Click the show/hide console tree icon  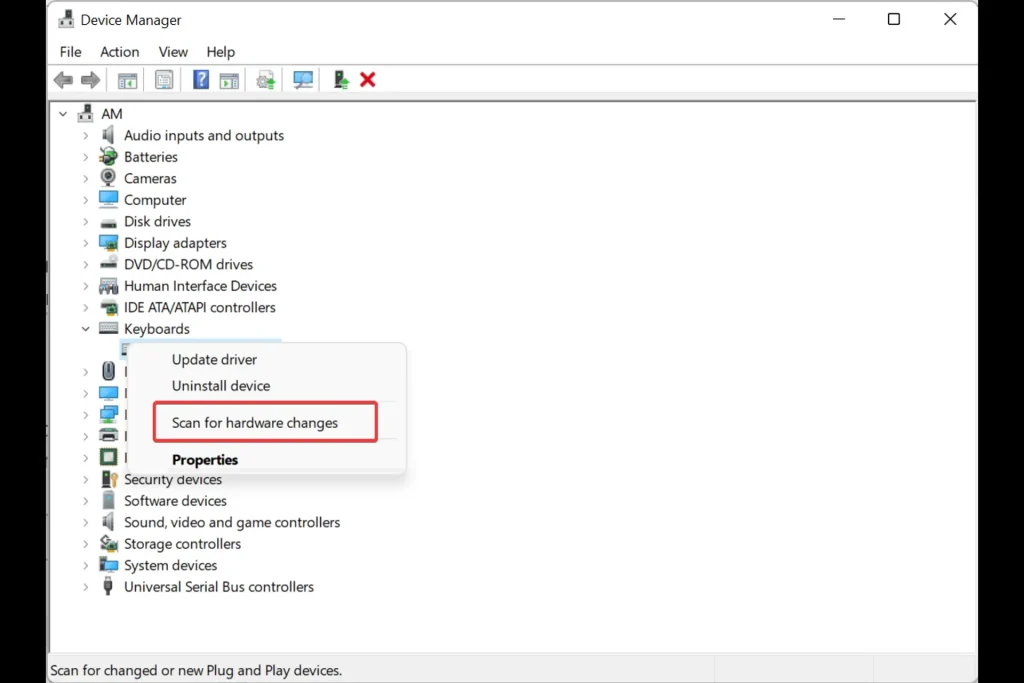128,80
